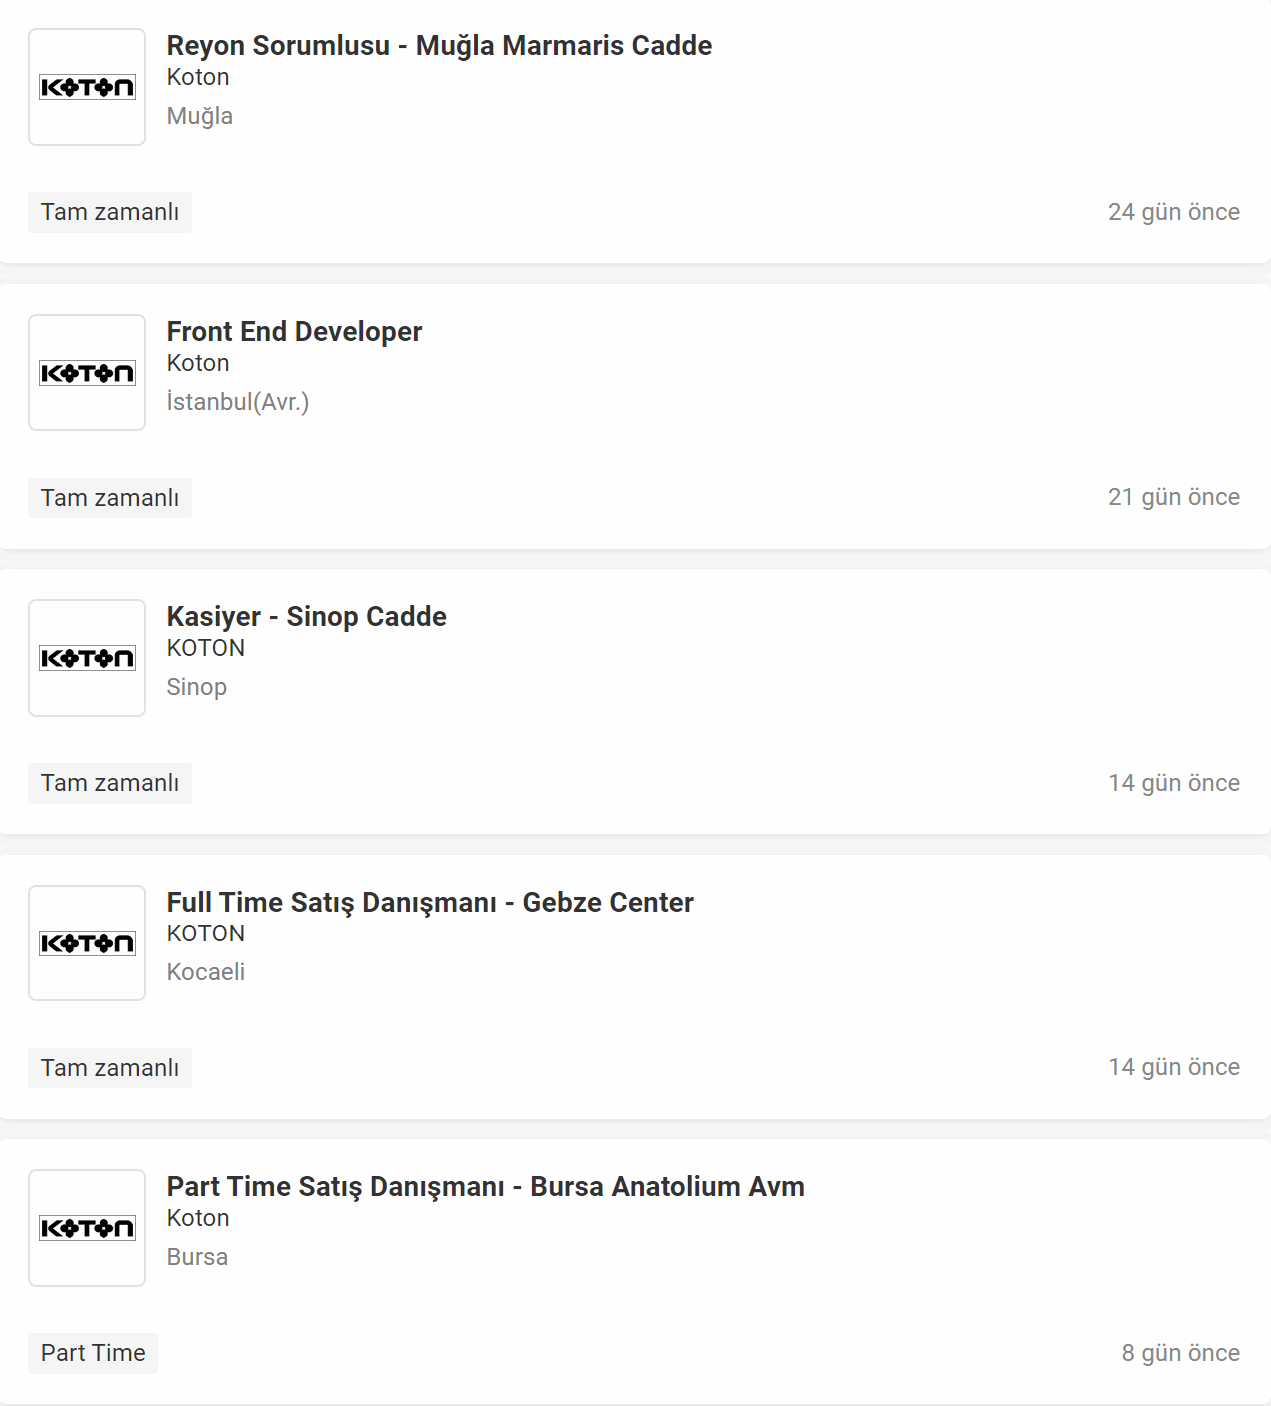Image resolution: width=1271 pixels, height=1406 pixels.
Task: Click Tam zamanlı tag on Kocaeli listing
Action: pos(110,1068)
